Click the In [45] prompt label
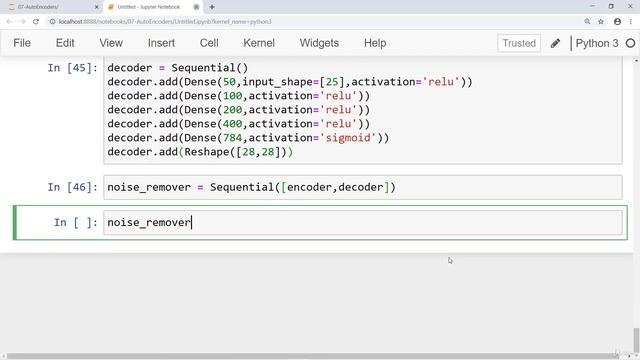 pos(73,68)
